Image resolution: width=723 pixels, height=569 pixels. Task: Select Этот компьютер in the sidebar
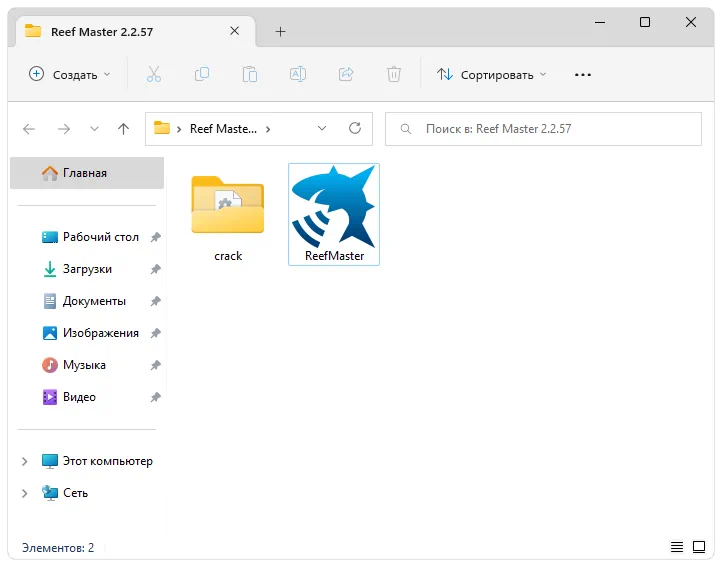[97, 461]
